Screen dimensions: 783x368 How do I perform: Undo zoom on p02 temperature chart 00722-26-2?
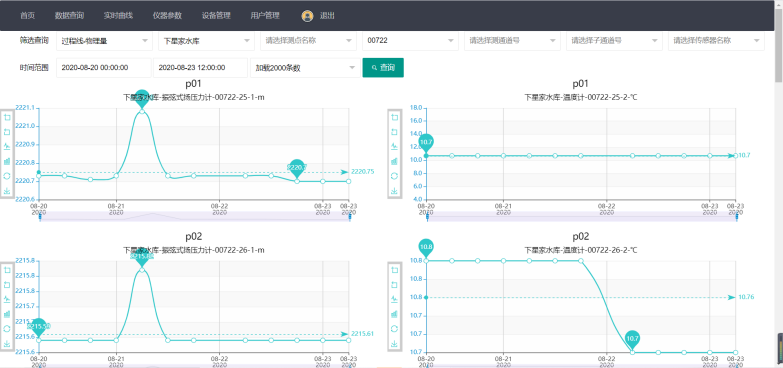394,285
